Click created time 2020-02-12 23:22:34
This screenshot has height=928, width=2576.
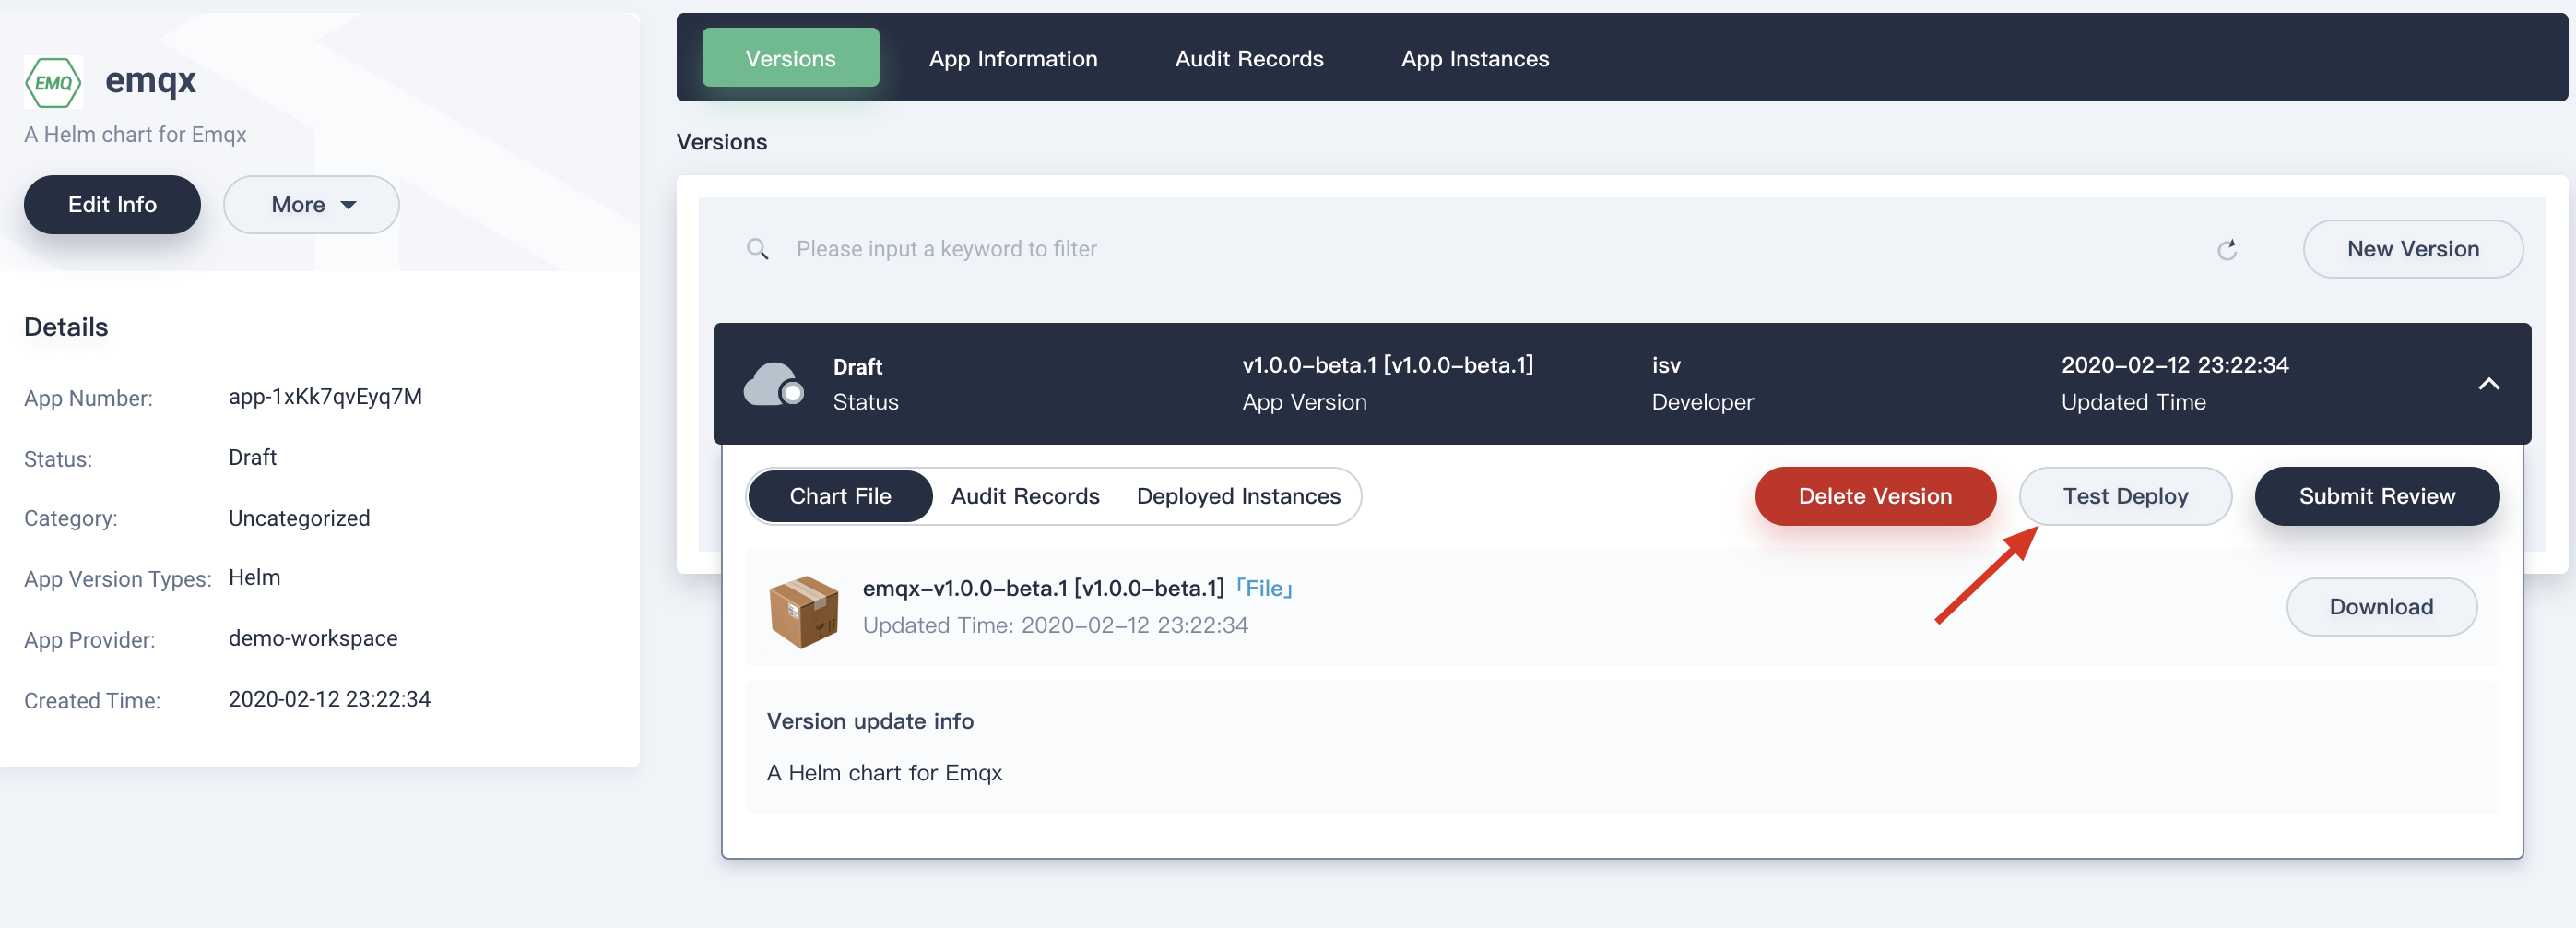tap(329, 699)
